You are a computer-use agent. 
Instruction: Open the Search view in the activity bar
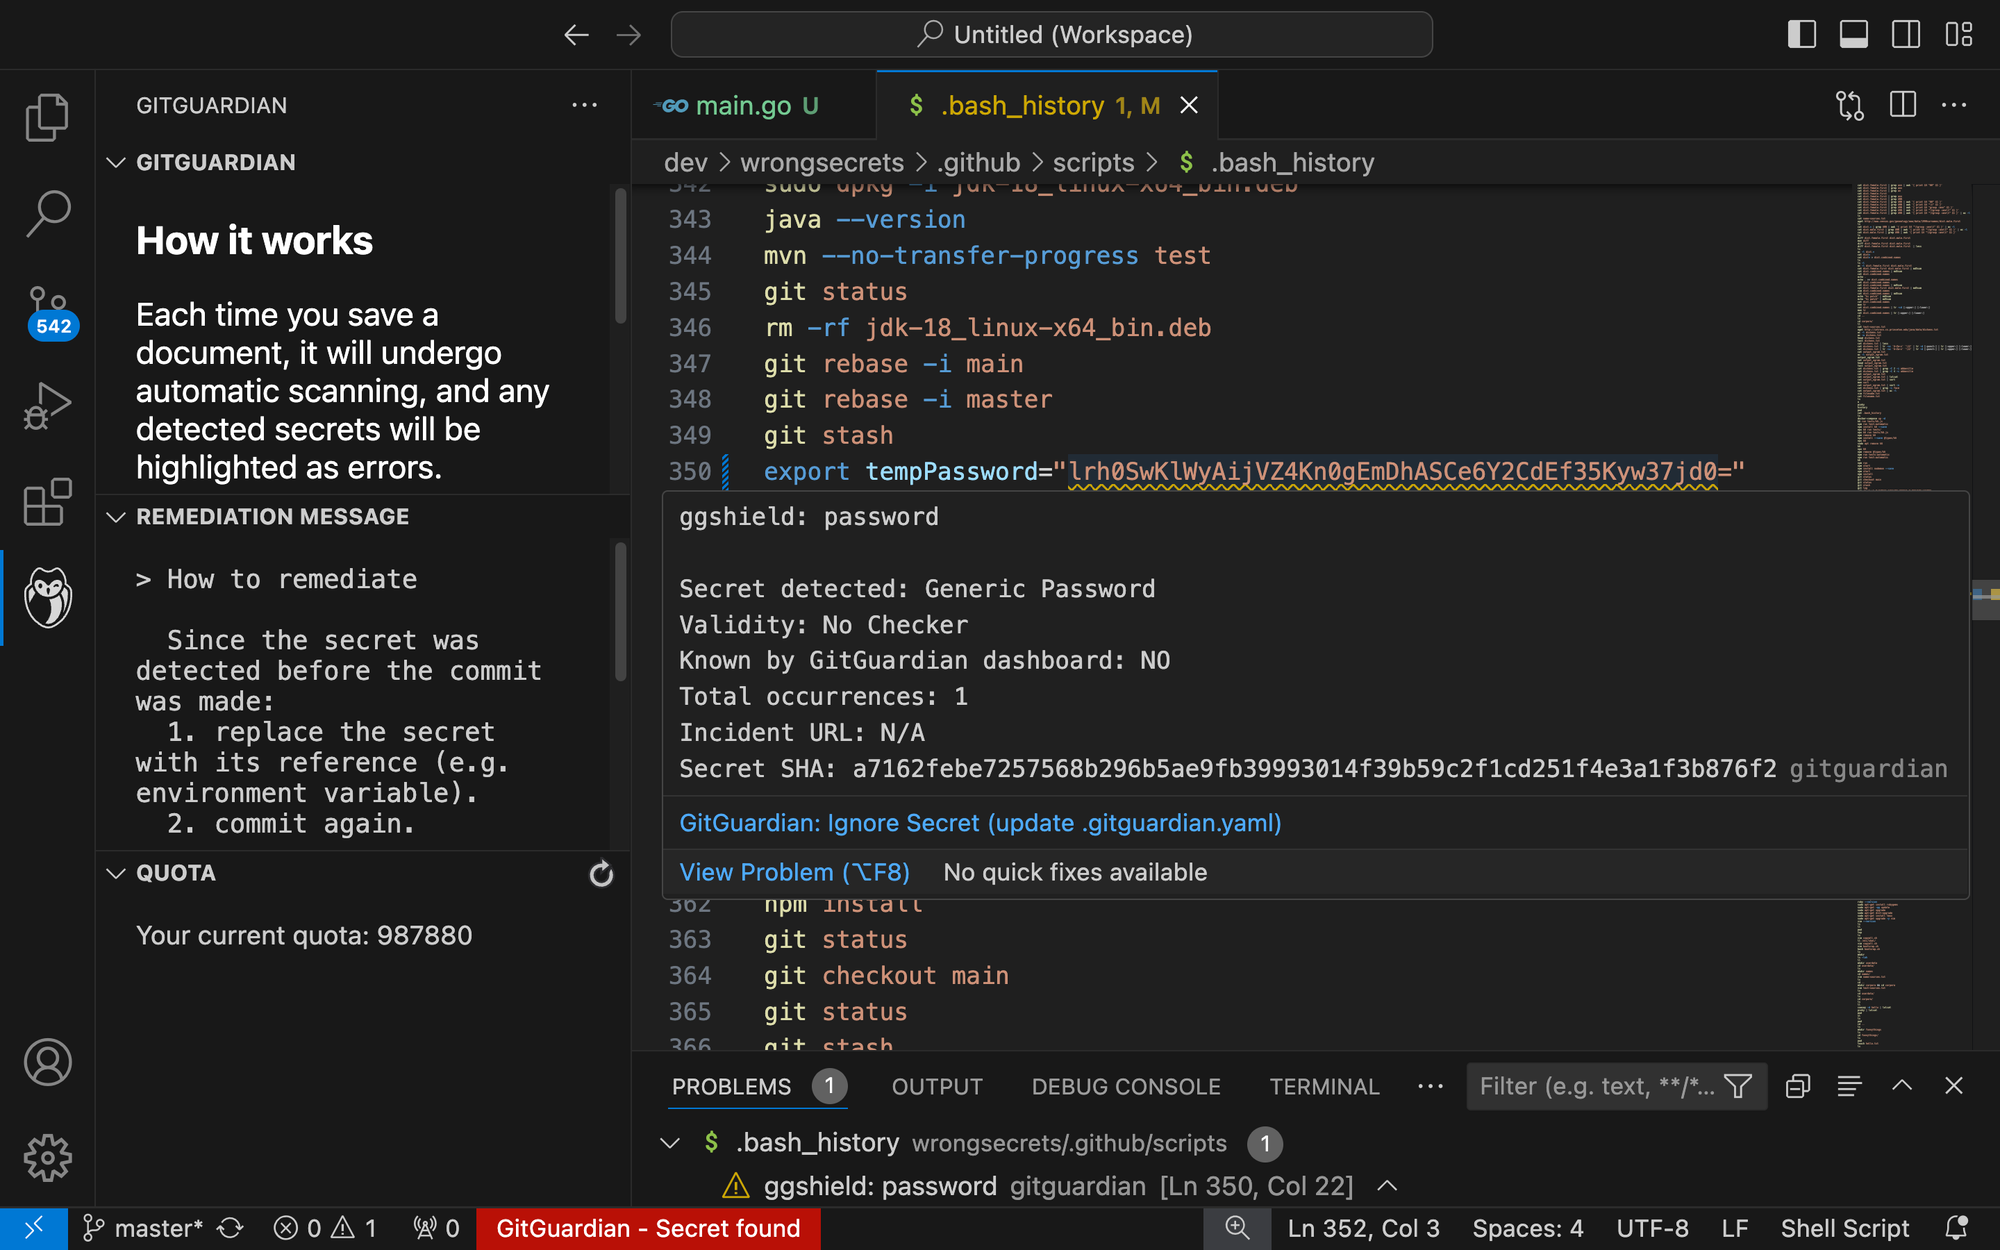click(x=46, y=212)
